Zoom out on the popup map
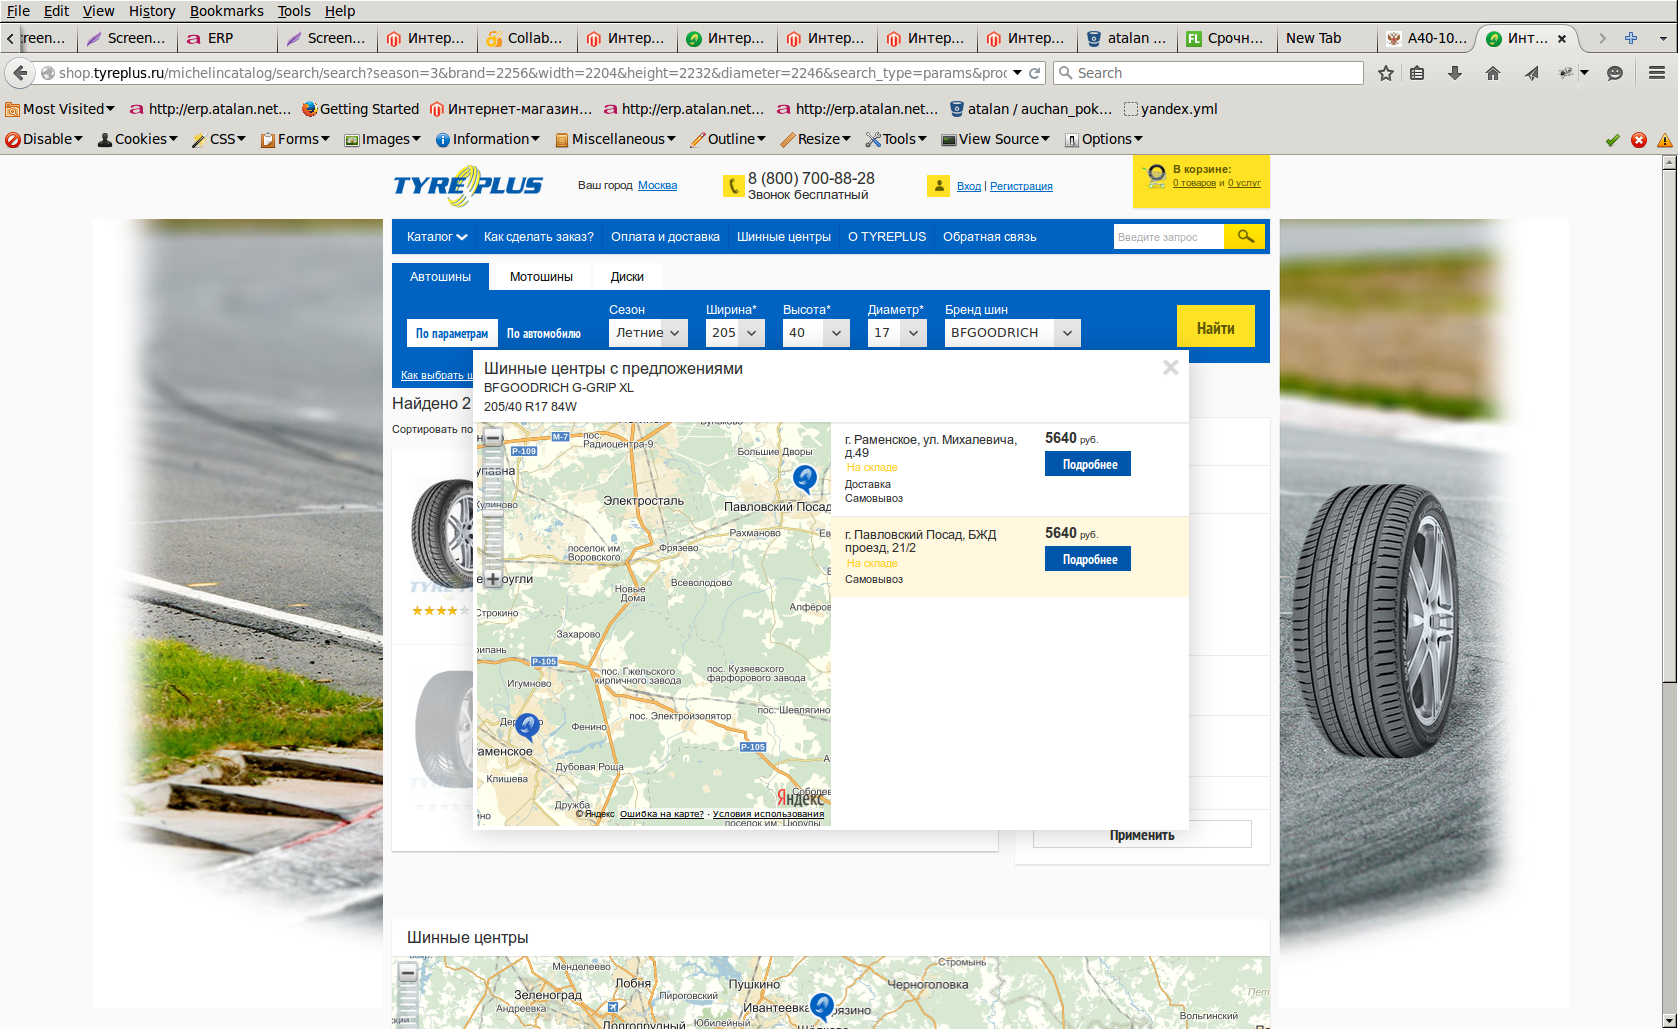Image resolution: width=1678 pixels, height=1029 pixels. (x=492, y=437)
